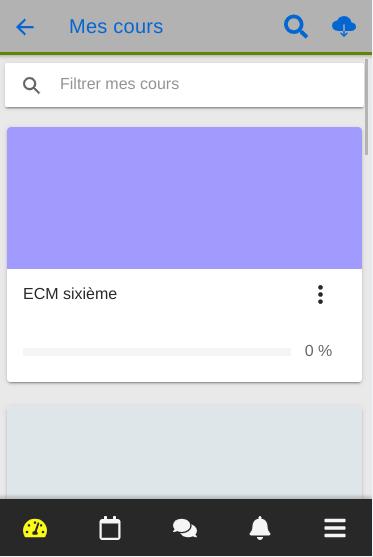Click the 0 % progress label
Image resolution: width=373 pixels, height=557 pixels.
click(x=318, y=351)
